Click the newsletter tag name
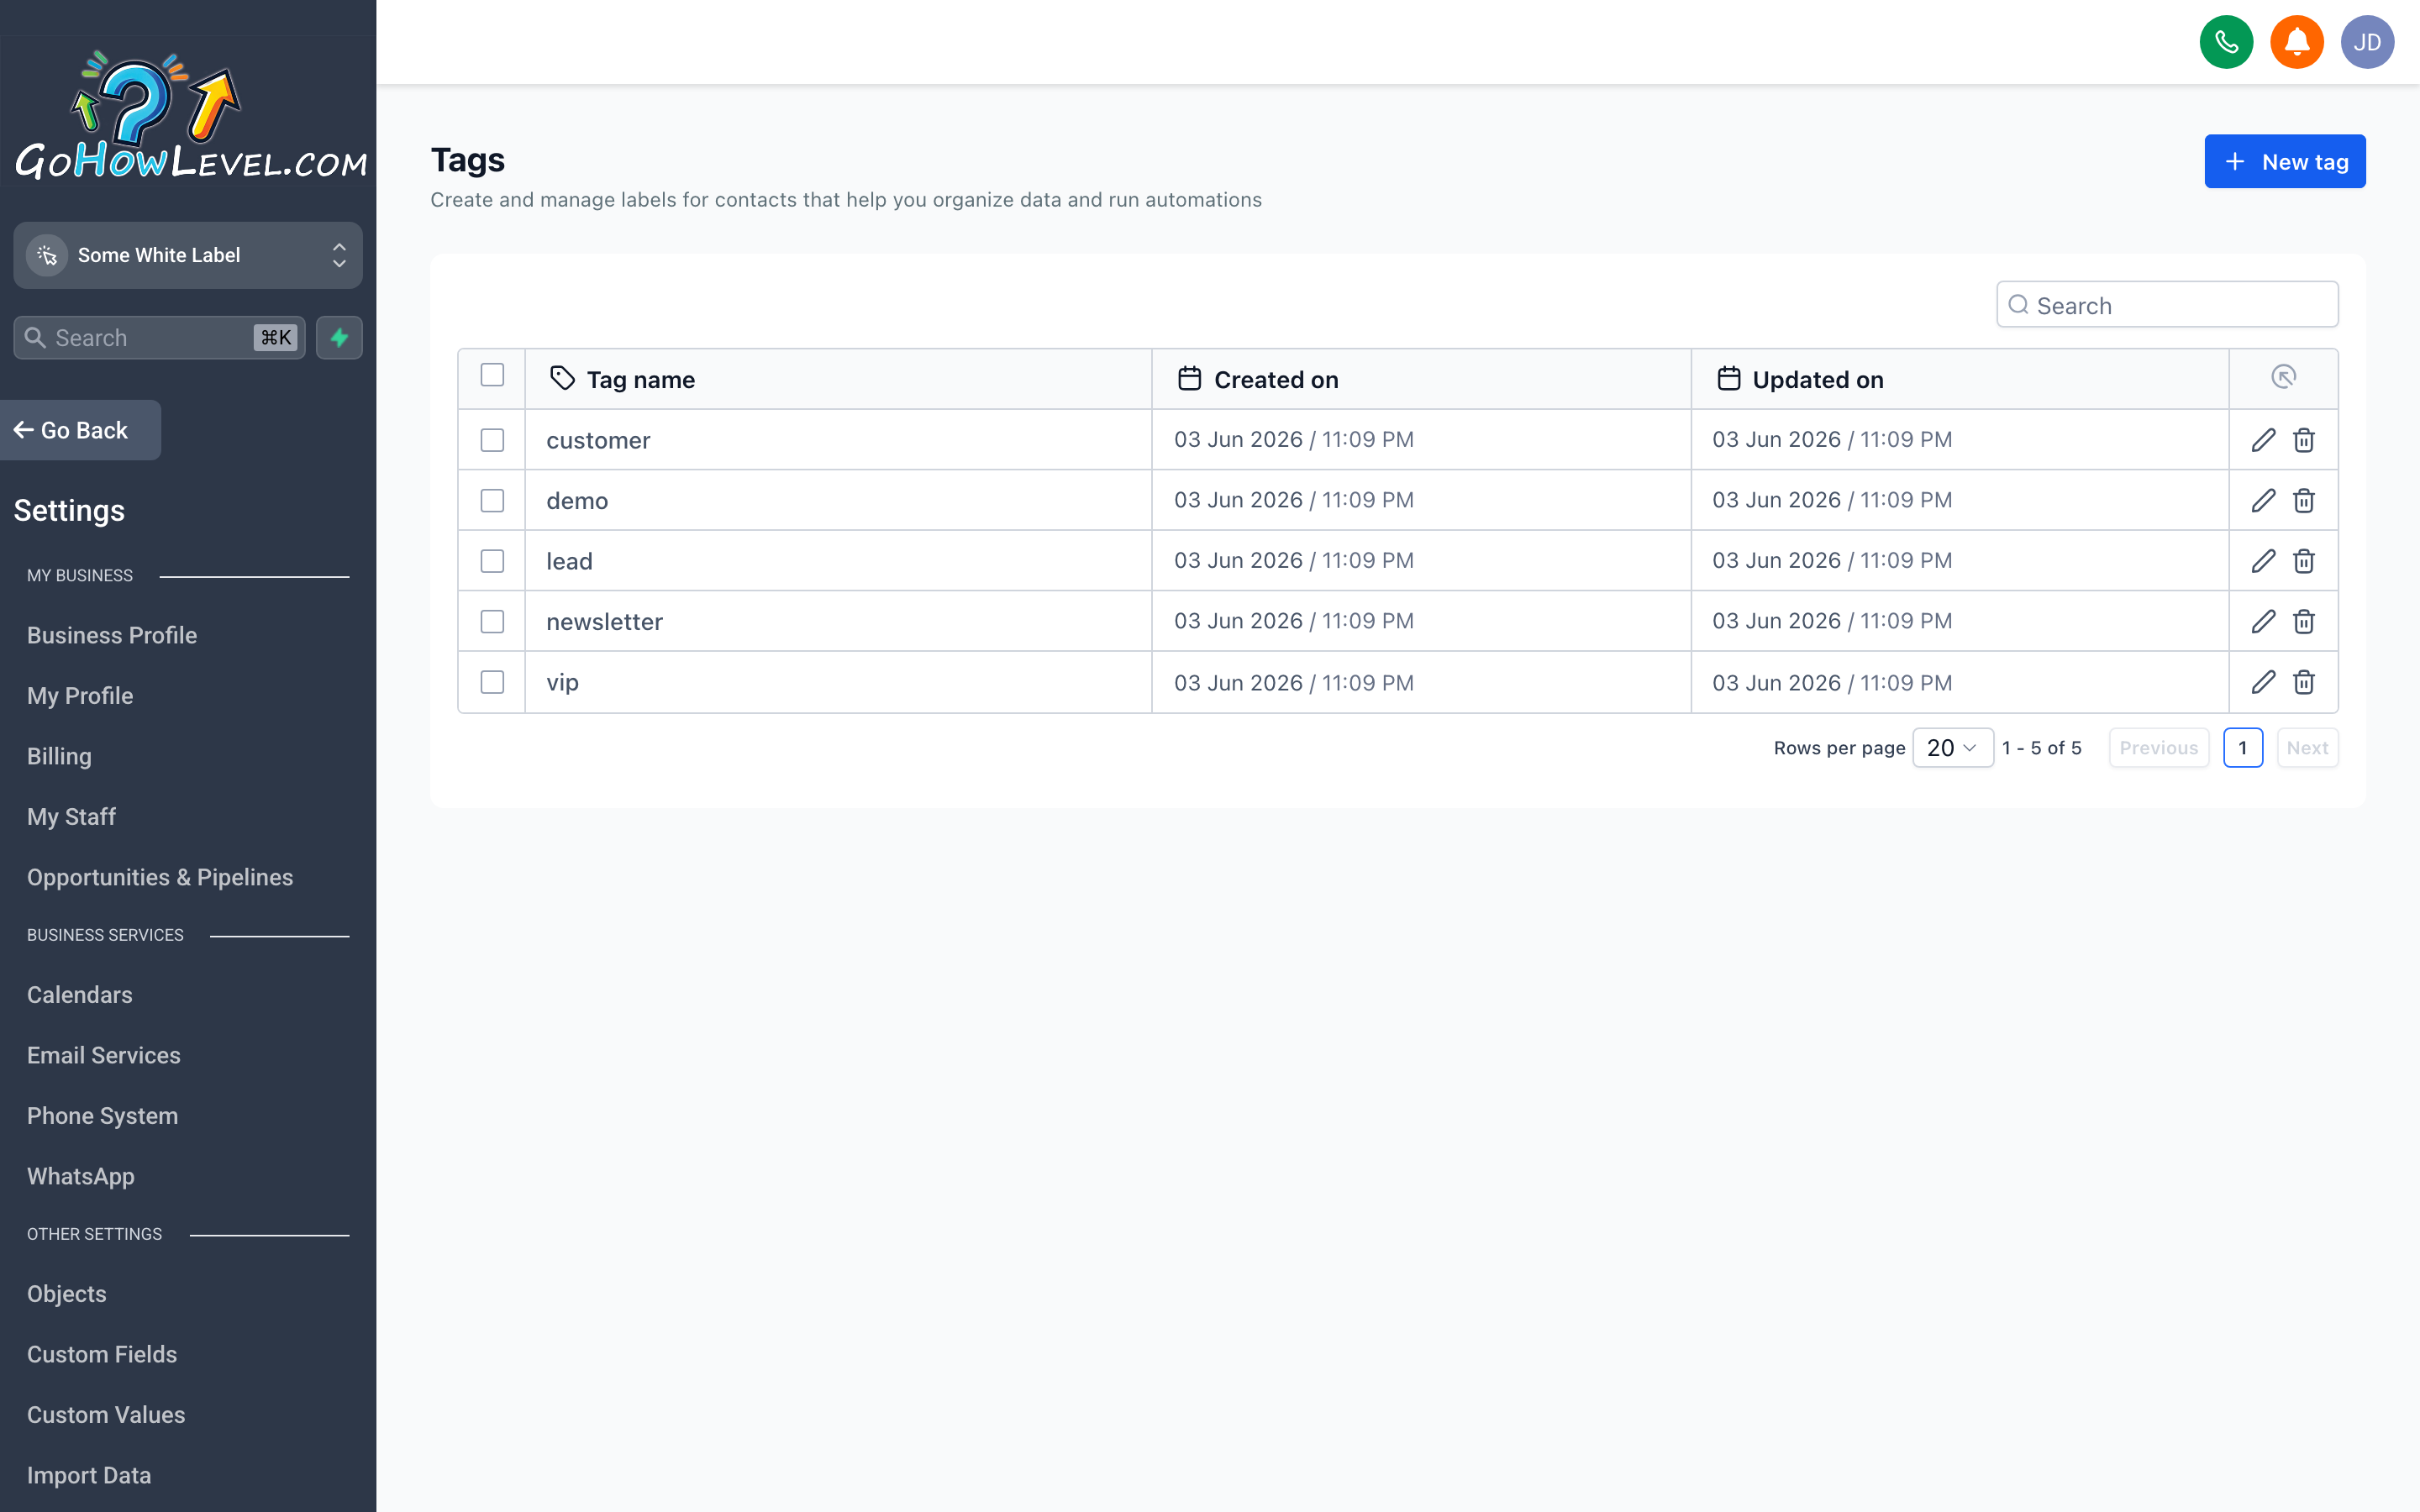2420x1512 pixels. 604,621
